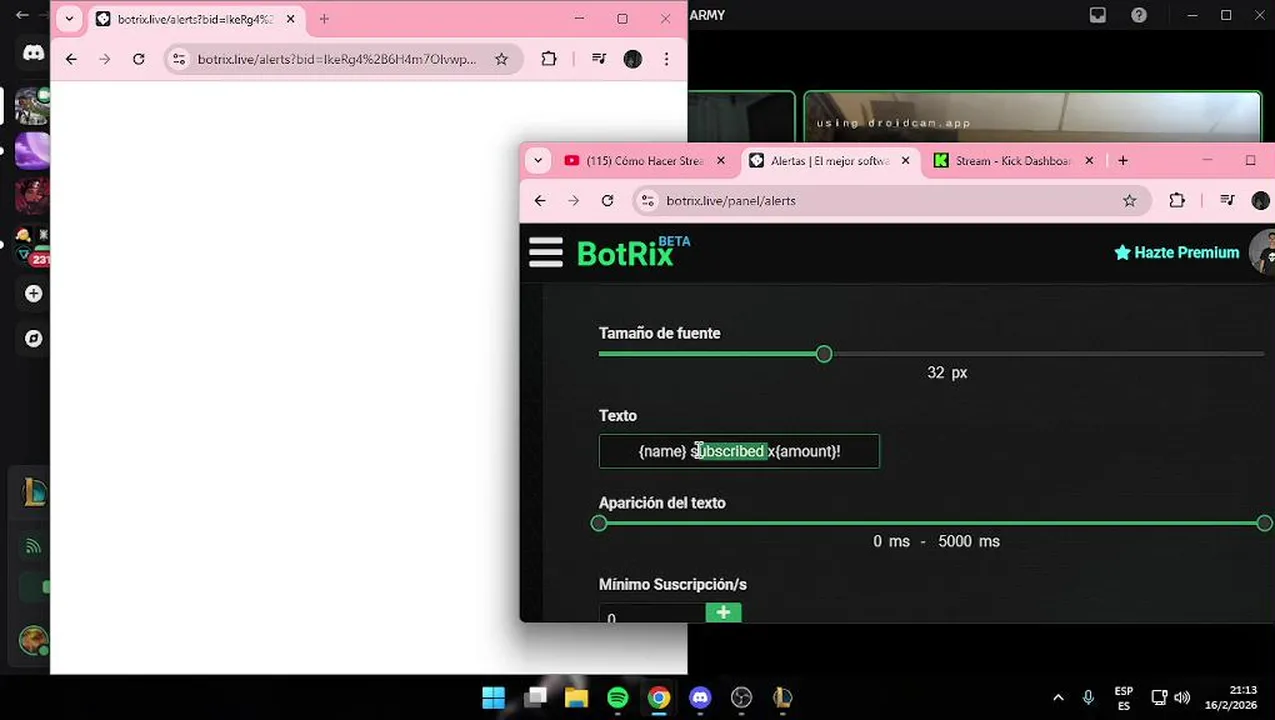Move the Aparición del texto end handle
This screenshot has height=720, width=1275.
(x=1265, y=523)
